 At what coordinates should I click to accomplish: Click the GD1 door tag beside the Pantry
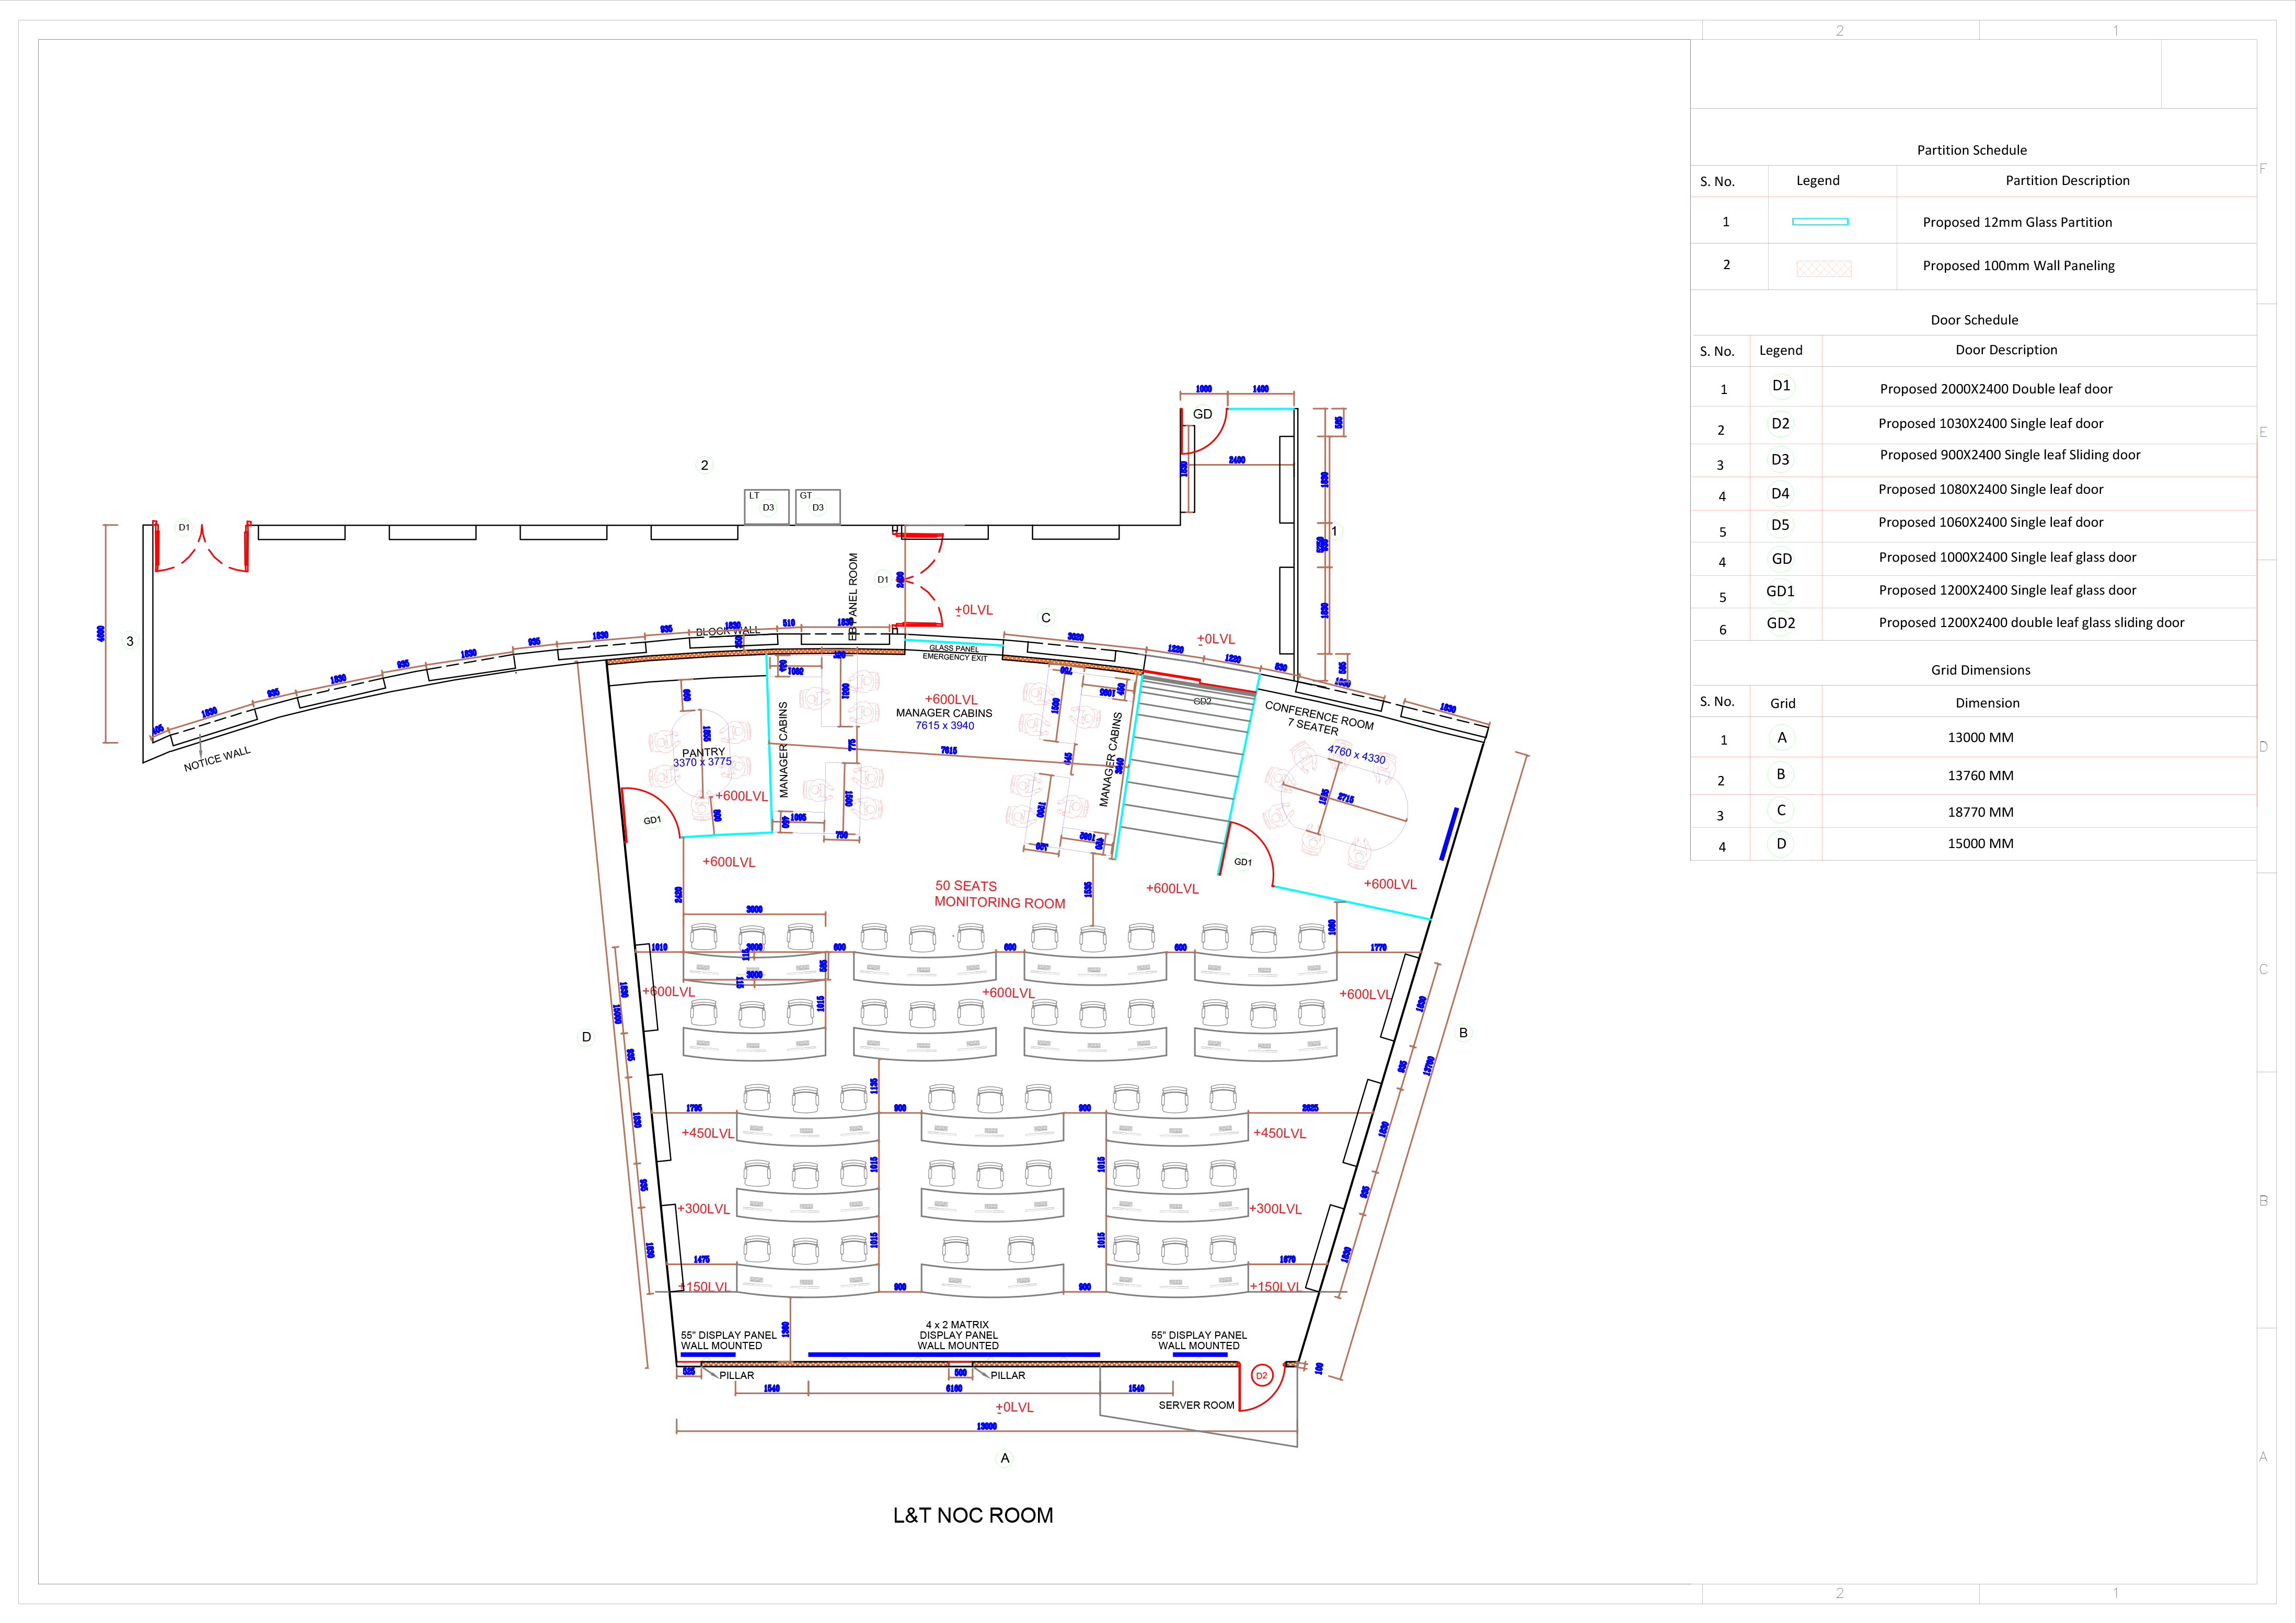(652, 820)
